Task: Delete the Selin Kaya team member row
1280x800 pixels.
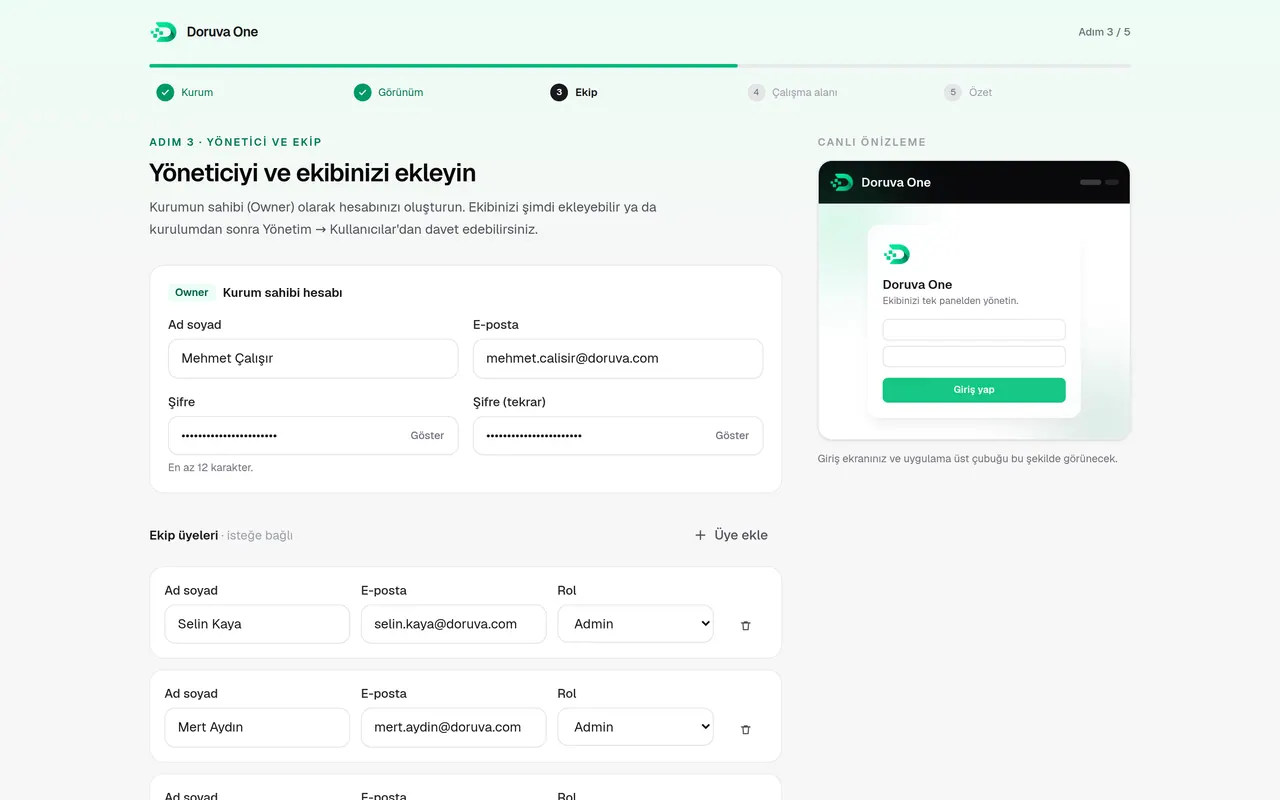Action: click(x=745, y=625)
